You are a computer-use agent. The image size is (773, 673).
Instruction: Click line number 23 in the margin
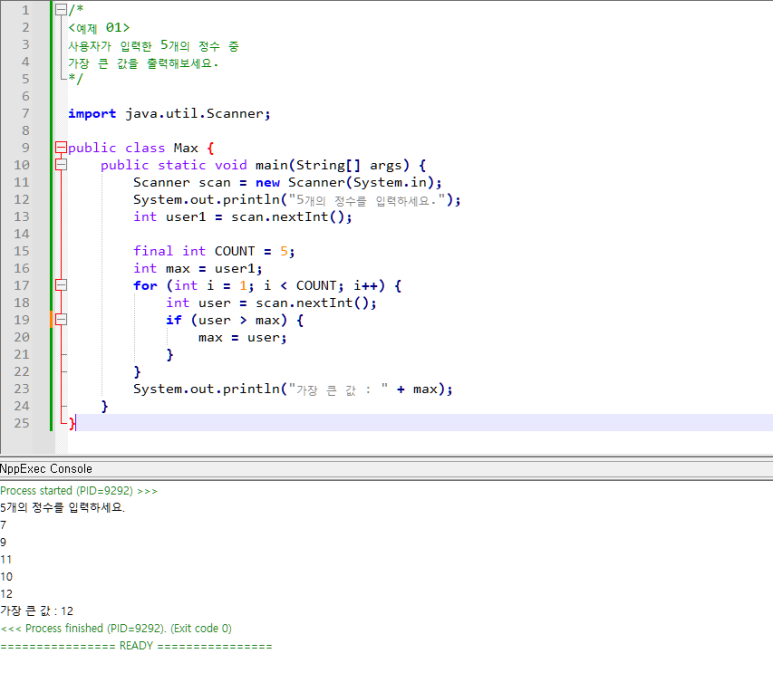coord(22,389)
